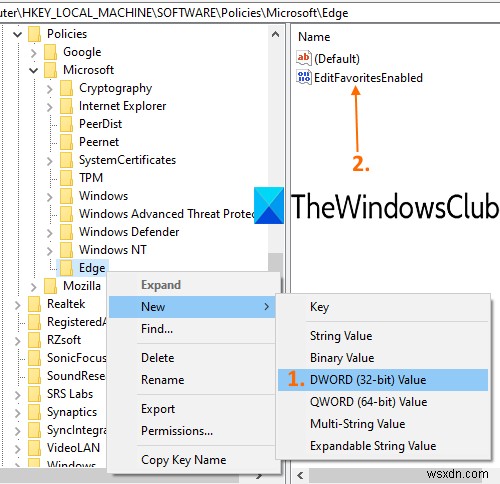This screenshot has height=484, width=500.
Task: Expand the Realtek key
Action: coord(17,305)
